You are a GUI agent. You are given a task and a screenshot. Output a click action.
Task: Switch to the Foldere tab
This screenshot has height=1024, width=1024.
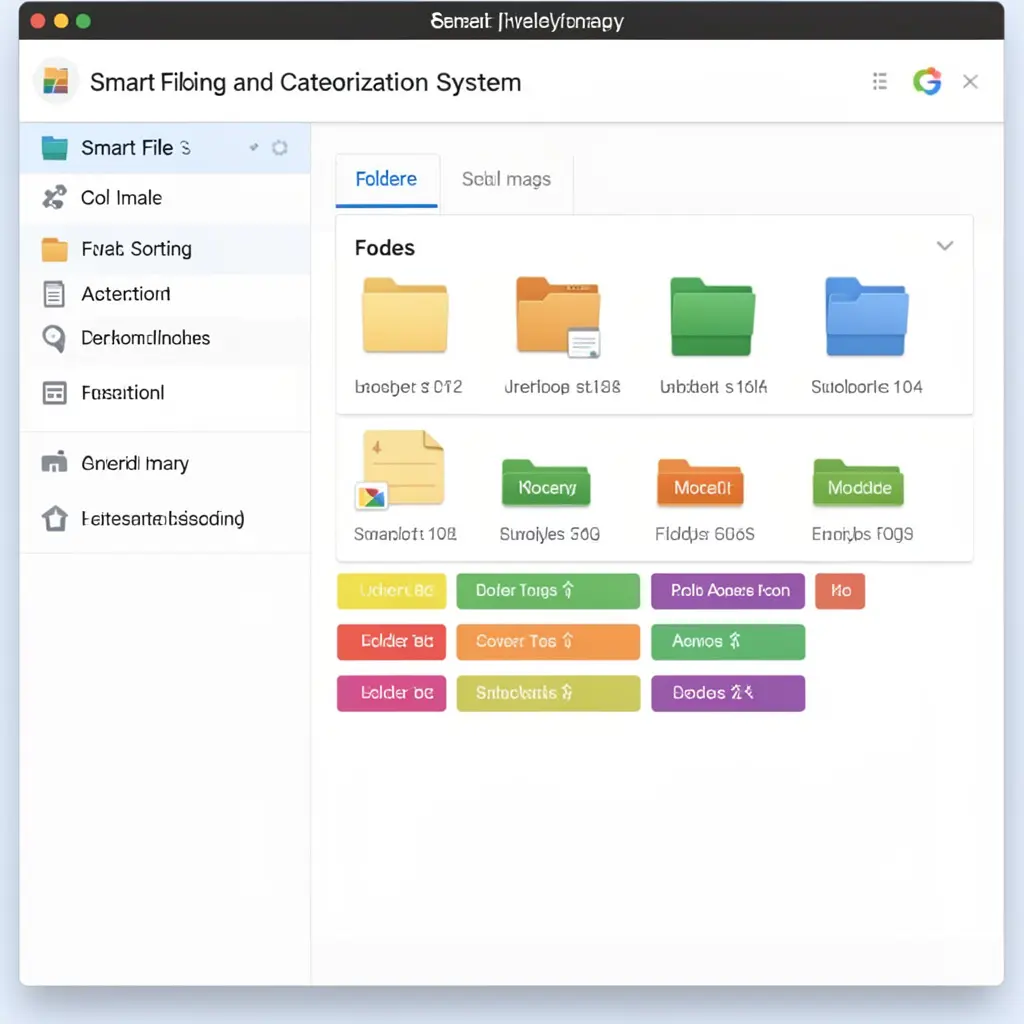pyautogui.click(x=386, y=179)
